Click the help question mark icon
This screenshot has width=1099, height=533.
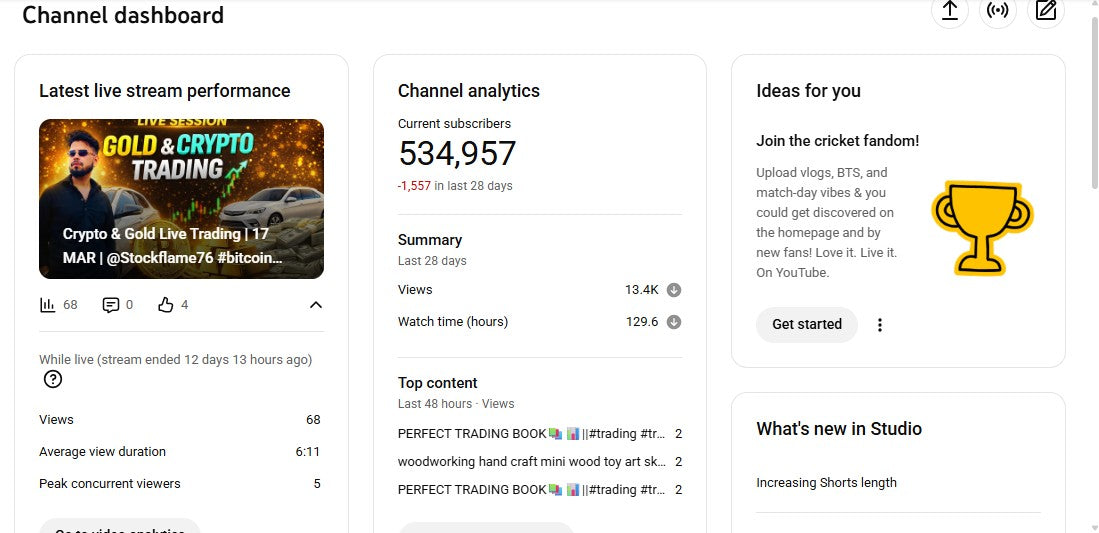pos(53,379)
